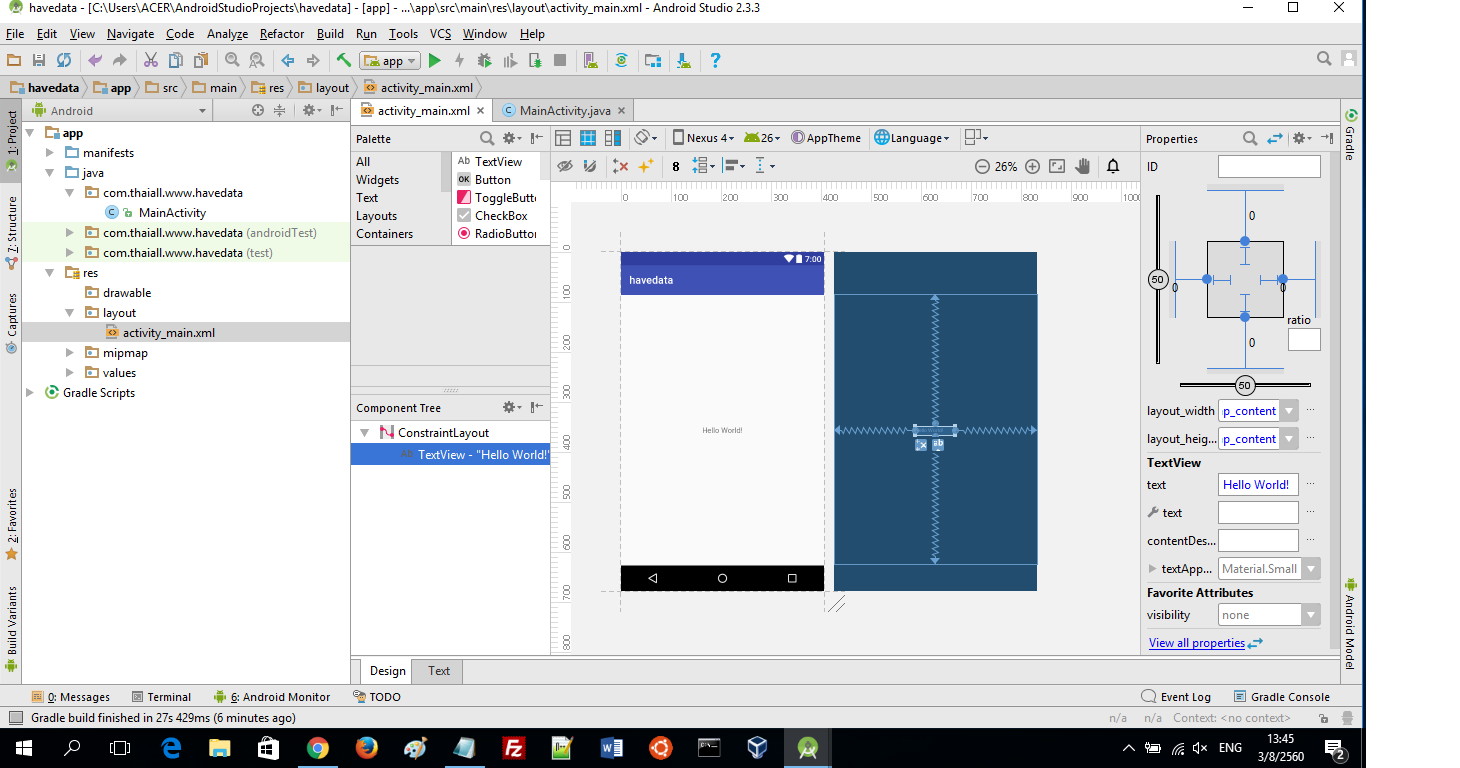Click the ID input field
This screenshot has height=768, width=1460.
[1269, 166]
